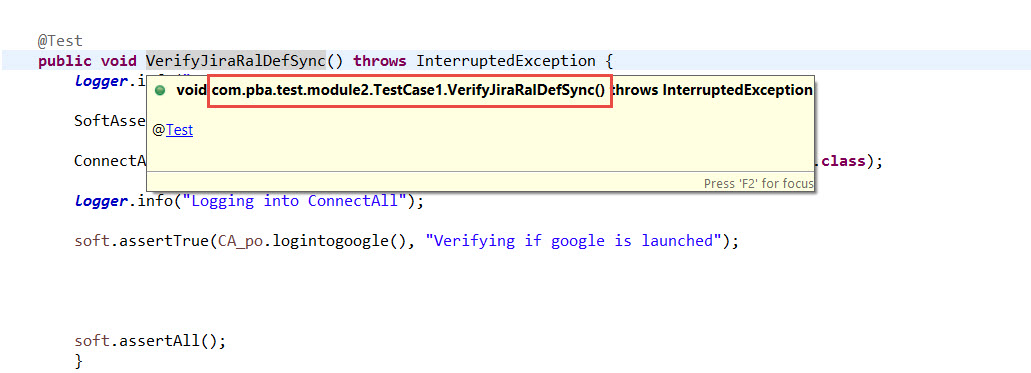Click the 'Press F2 for focus' hint

click(758, 184)
